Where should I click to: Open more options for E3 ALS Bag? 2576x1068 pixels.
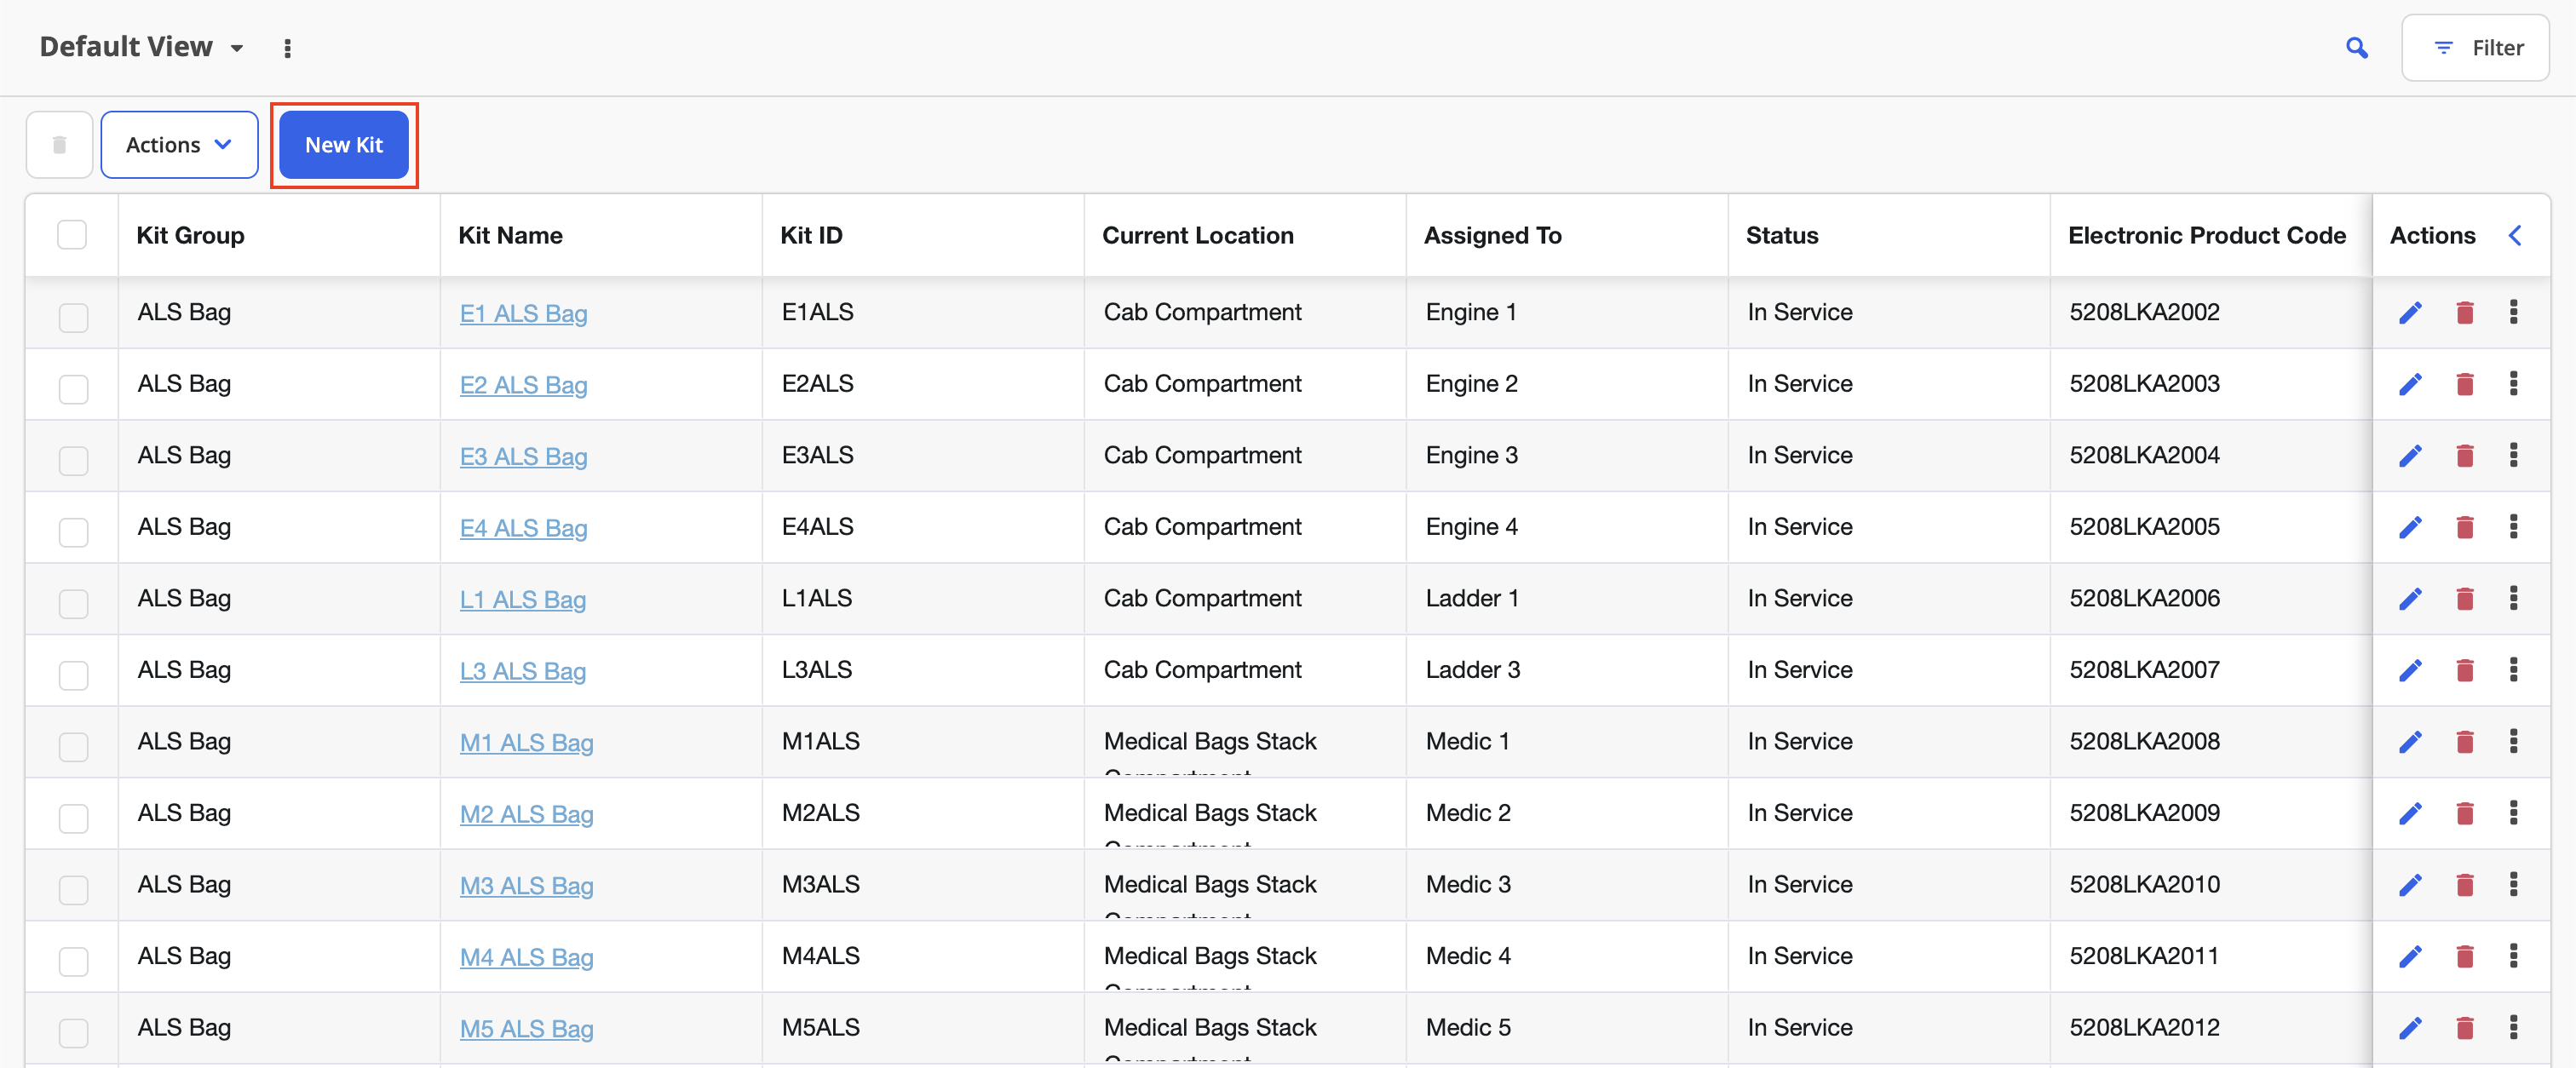2513,455
